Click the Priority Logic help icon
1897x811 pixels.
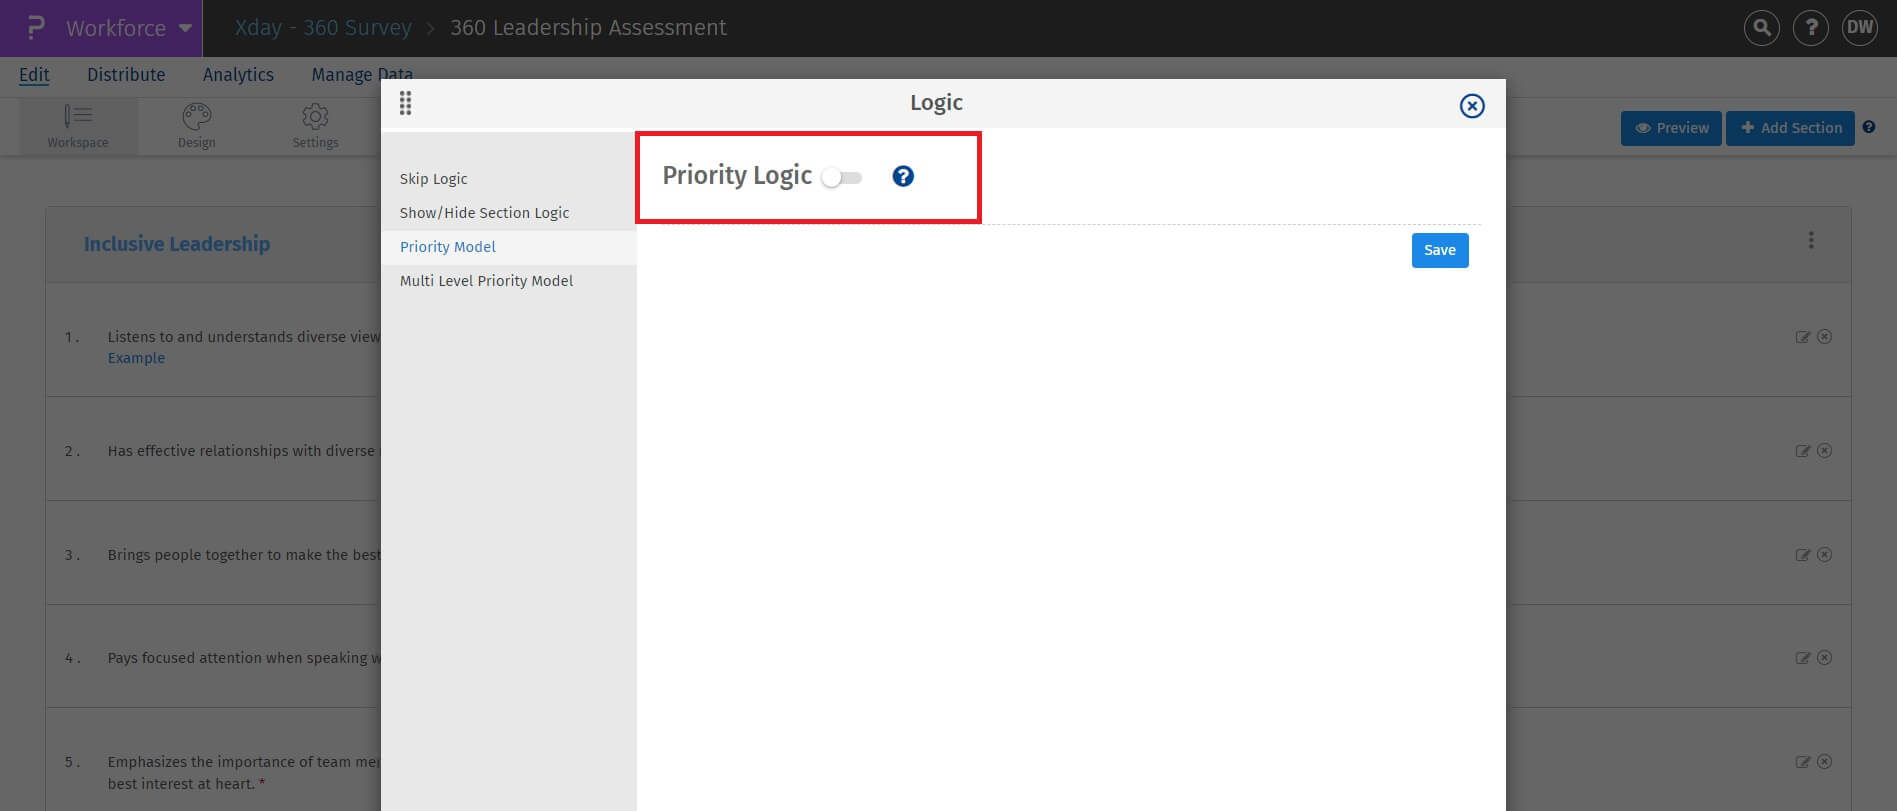click(903, 177)
